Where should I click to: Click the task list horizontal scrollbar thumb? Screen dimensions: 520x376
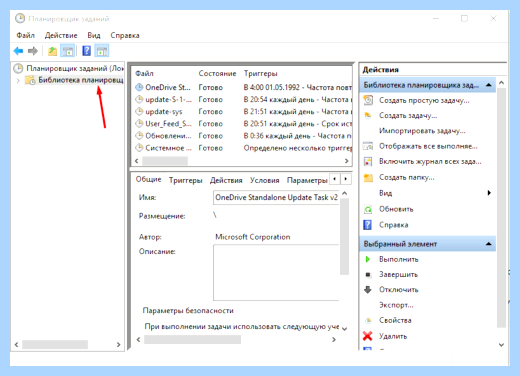(x=165, y=161)
